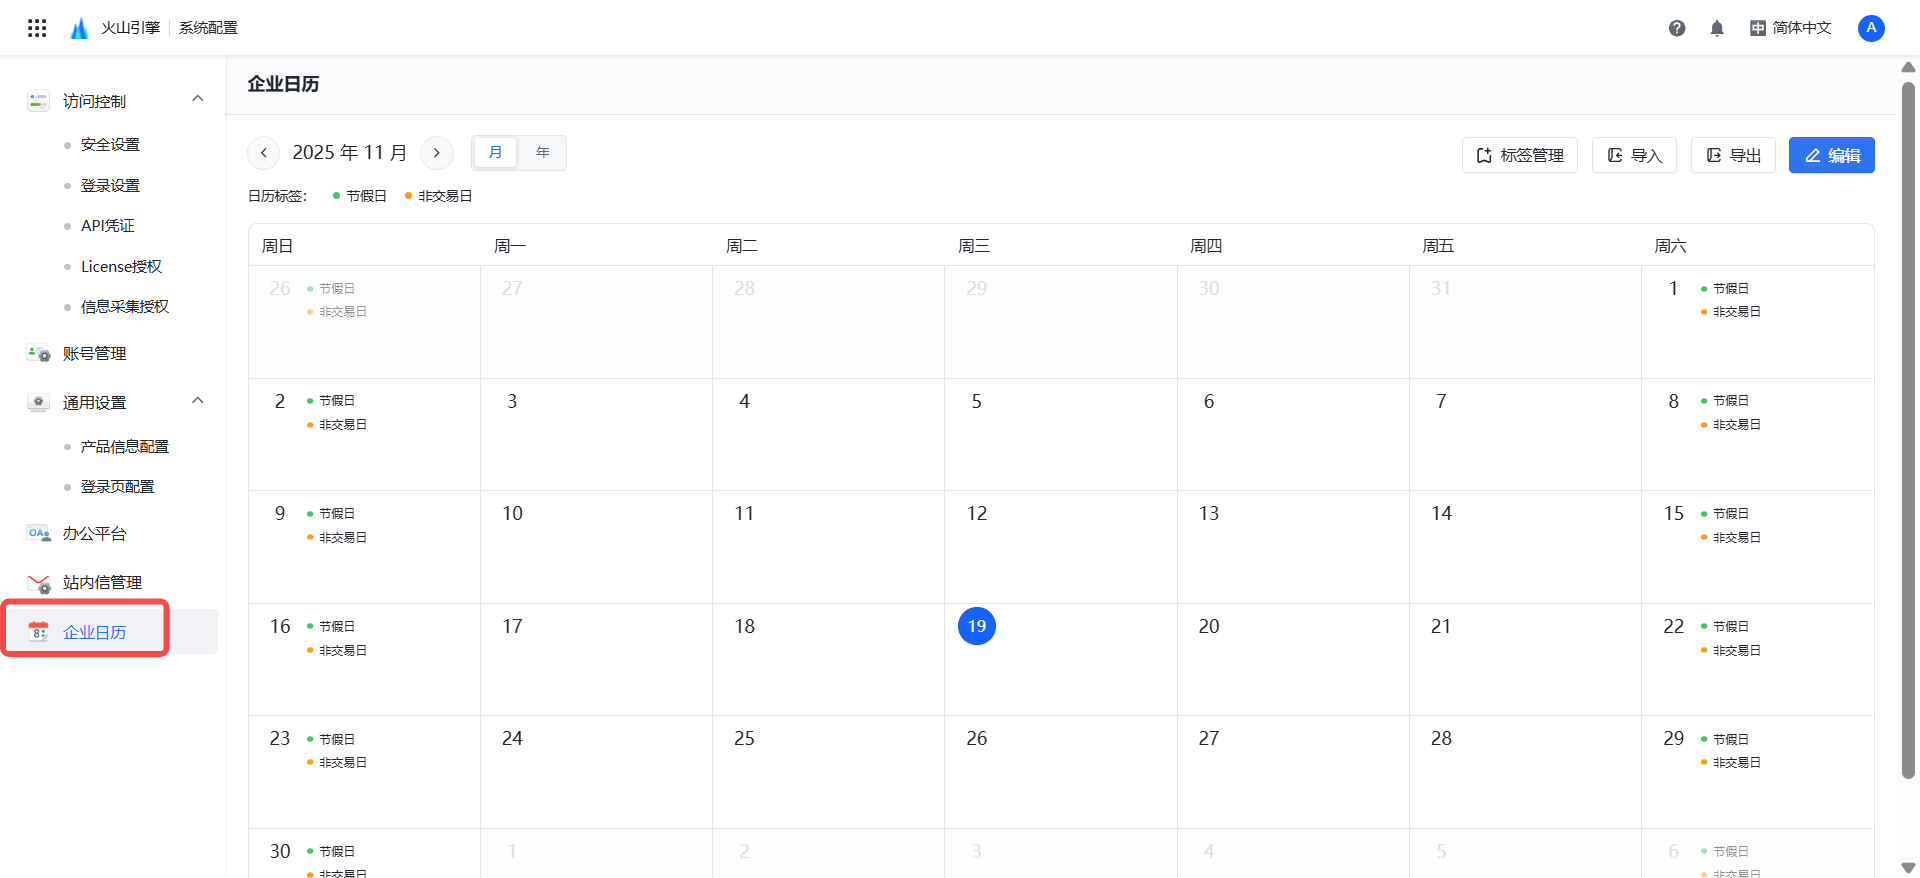The image size is (1920, 878).
Task: Click the 办公平台 OA icon
Action: click(x=38, y=534)
